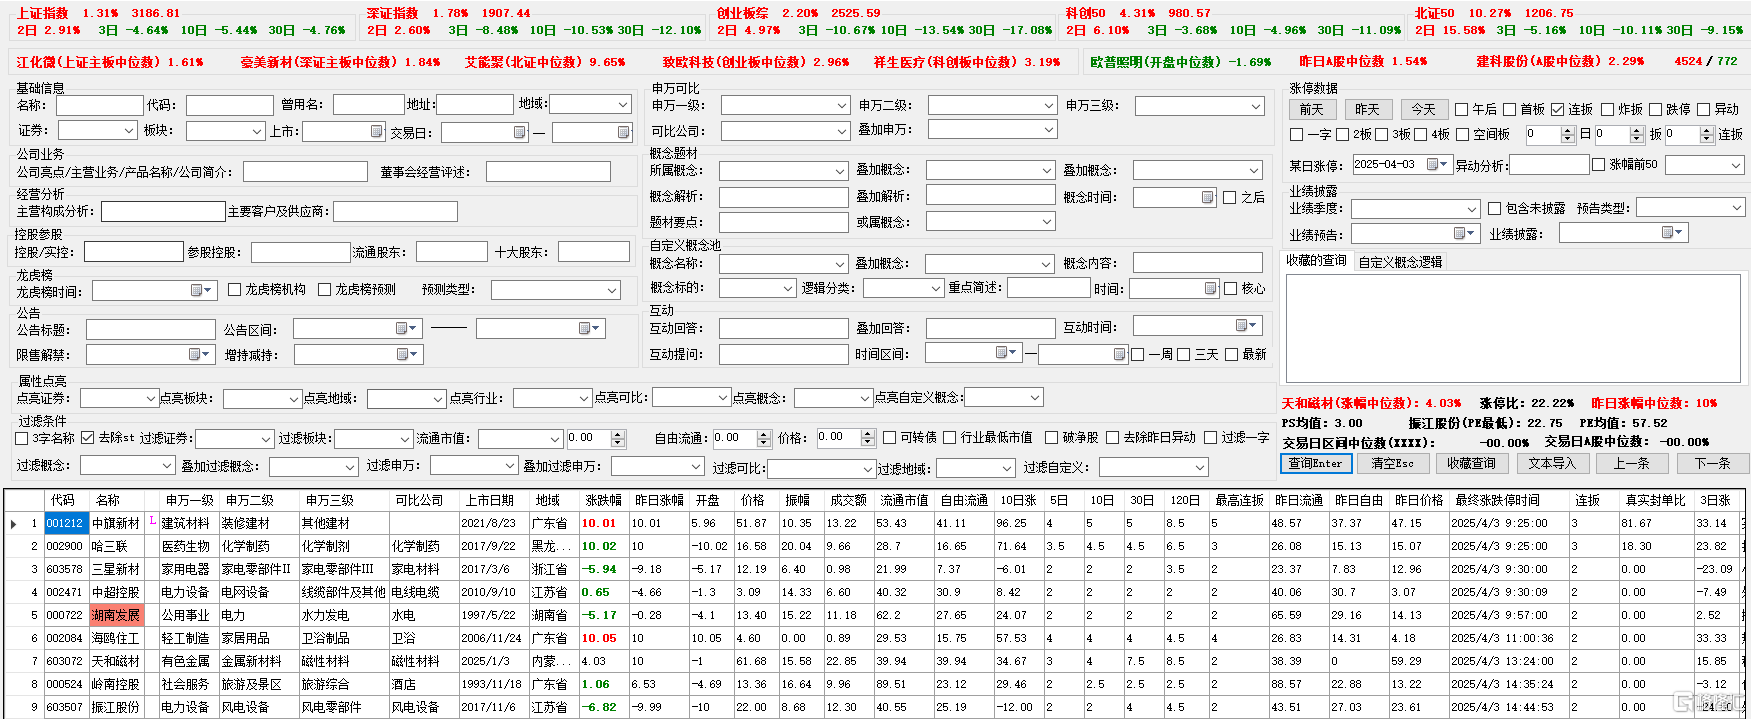Viewport: 1751px width, 719px height.
Task: Enable the 跌停 checkbox
Action: [1655, 109]
